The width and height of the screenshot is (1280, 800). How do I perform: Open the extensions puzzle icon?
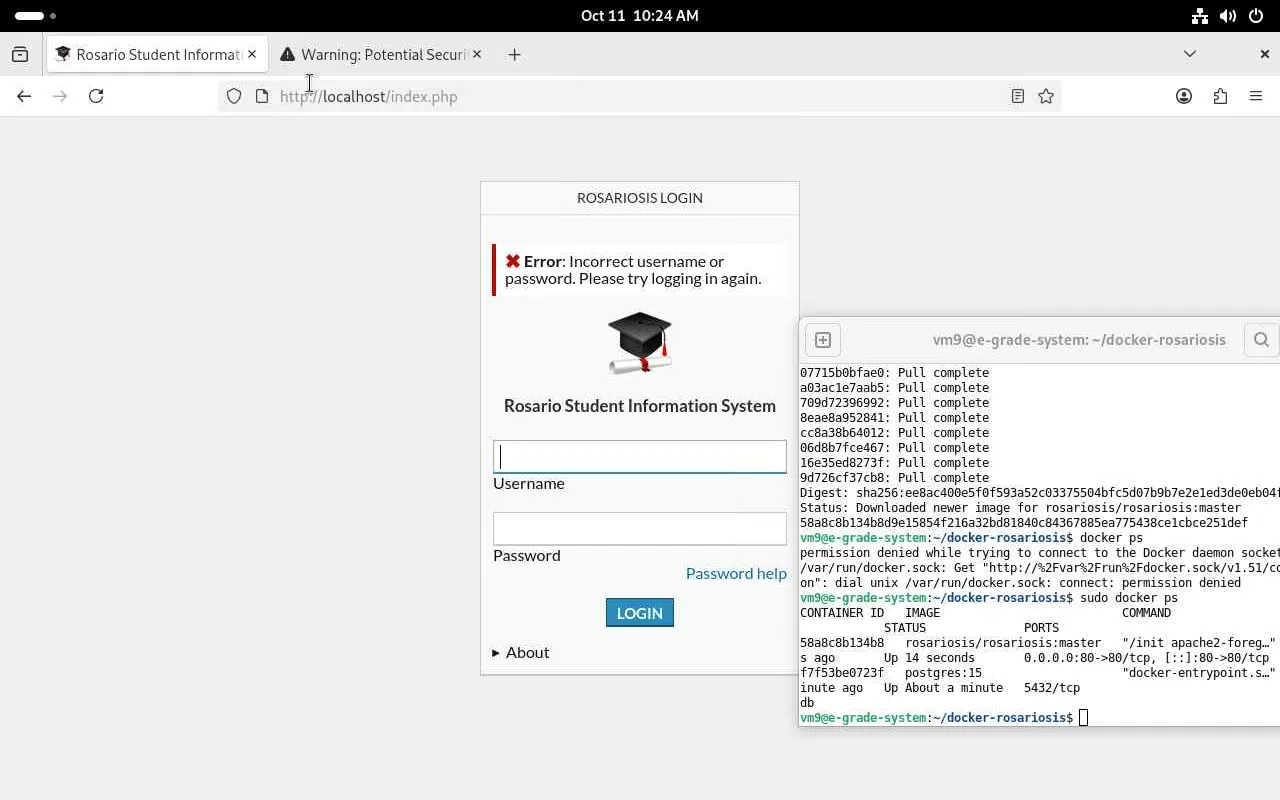tap(1220, 96)
